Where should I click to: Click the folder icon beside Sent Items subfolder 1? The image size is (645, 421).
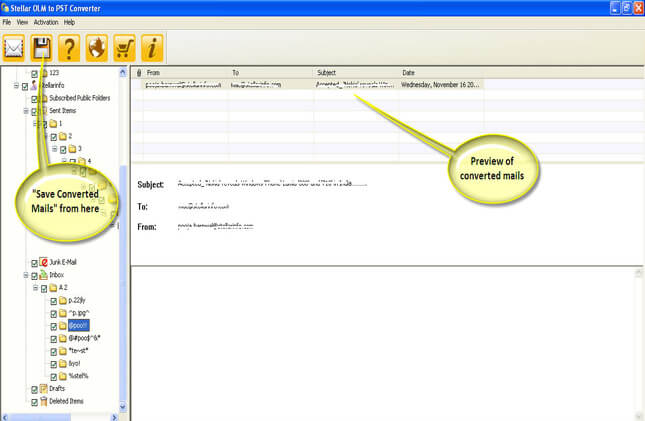click(x=53, y=123)
